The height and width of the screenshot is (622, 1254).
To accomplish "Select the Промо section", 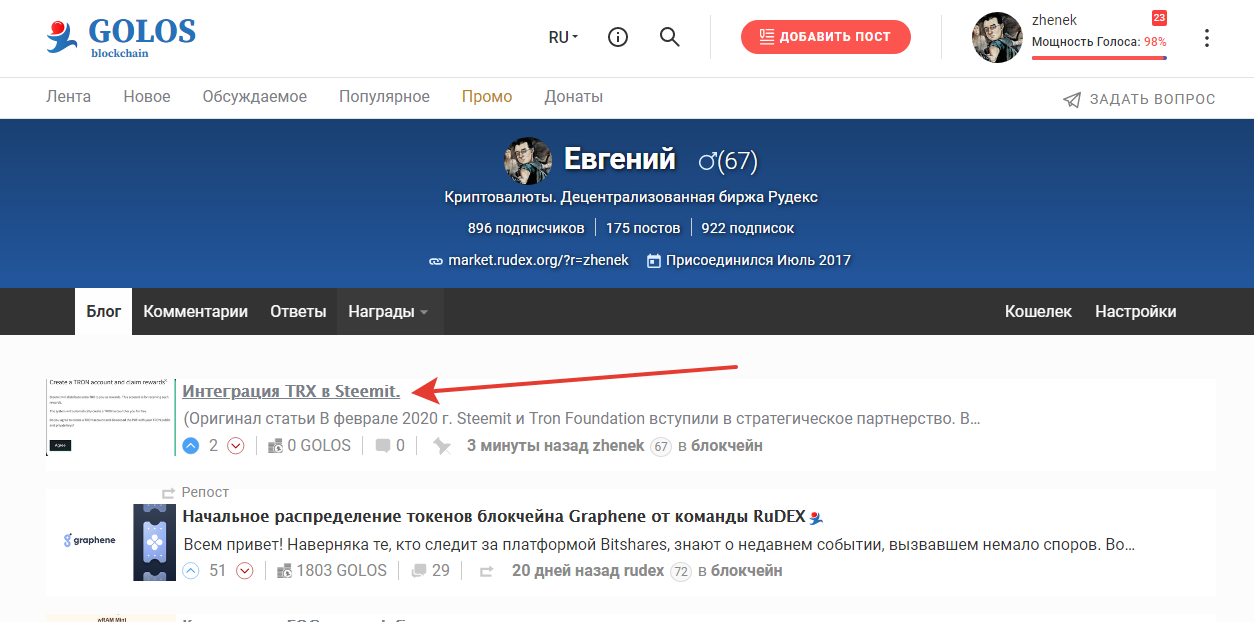I will pyautogui.click(x=487, y=97).
